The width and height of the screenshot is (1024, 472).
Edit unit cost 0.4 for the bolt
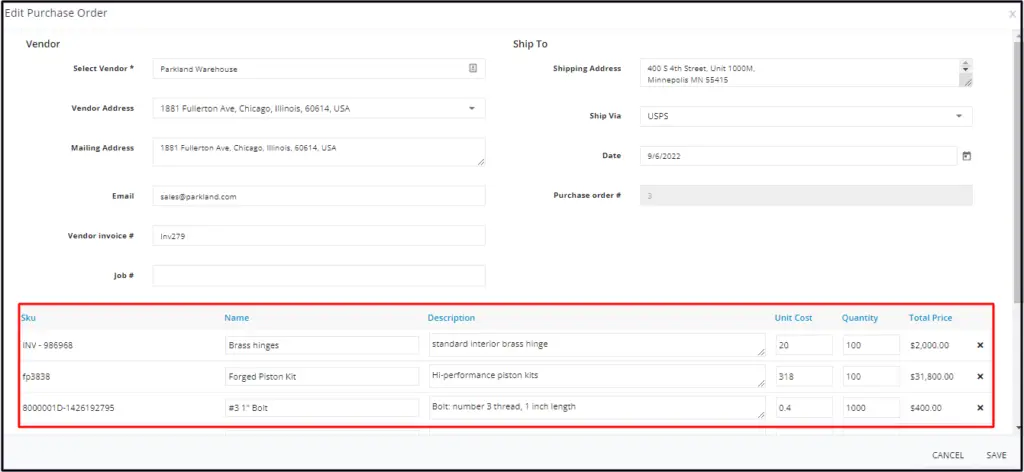tap(804, 407)
